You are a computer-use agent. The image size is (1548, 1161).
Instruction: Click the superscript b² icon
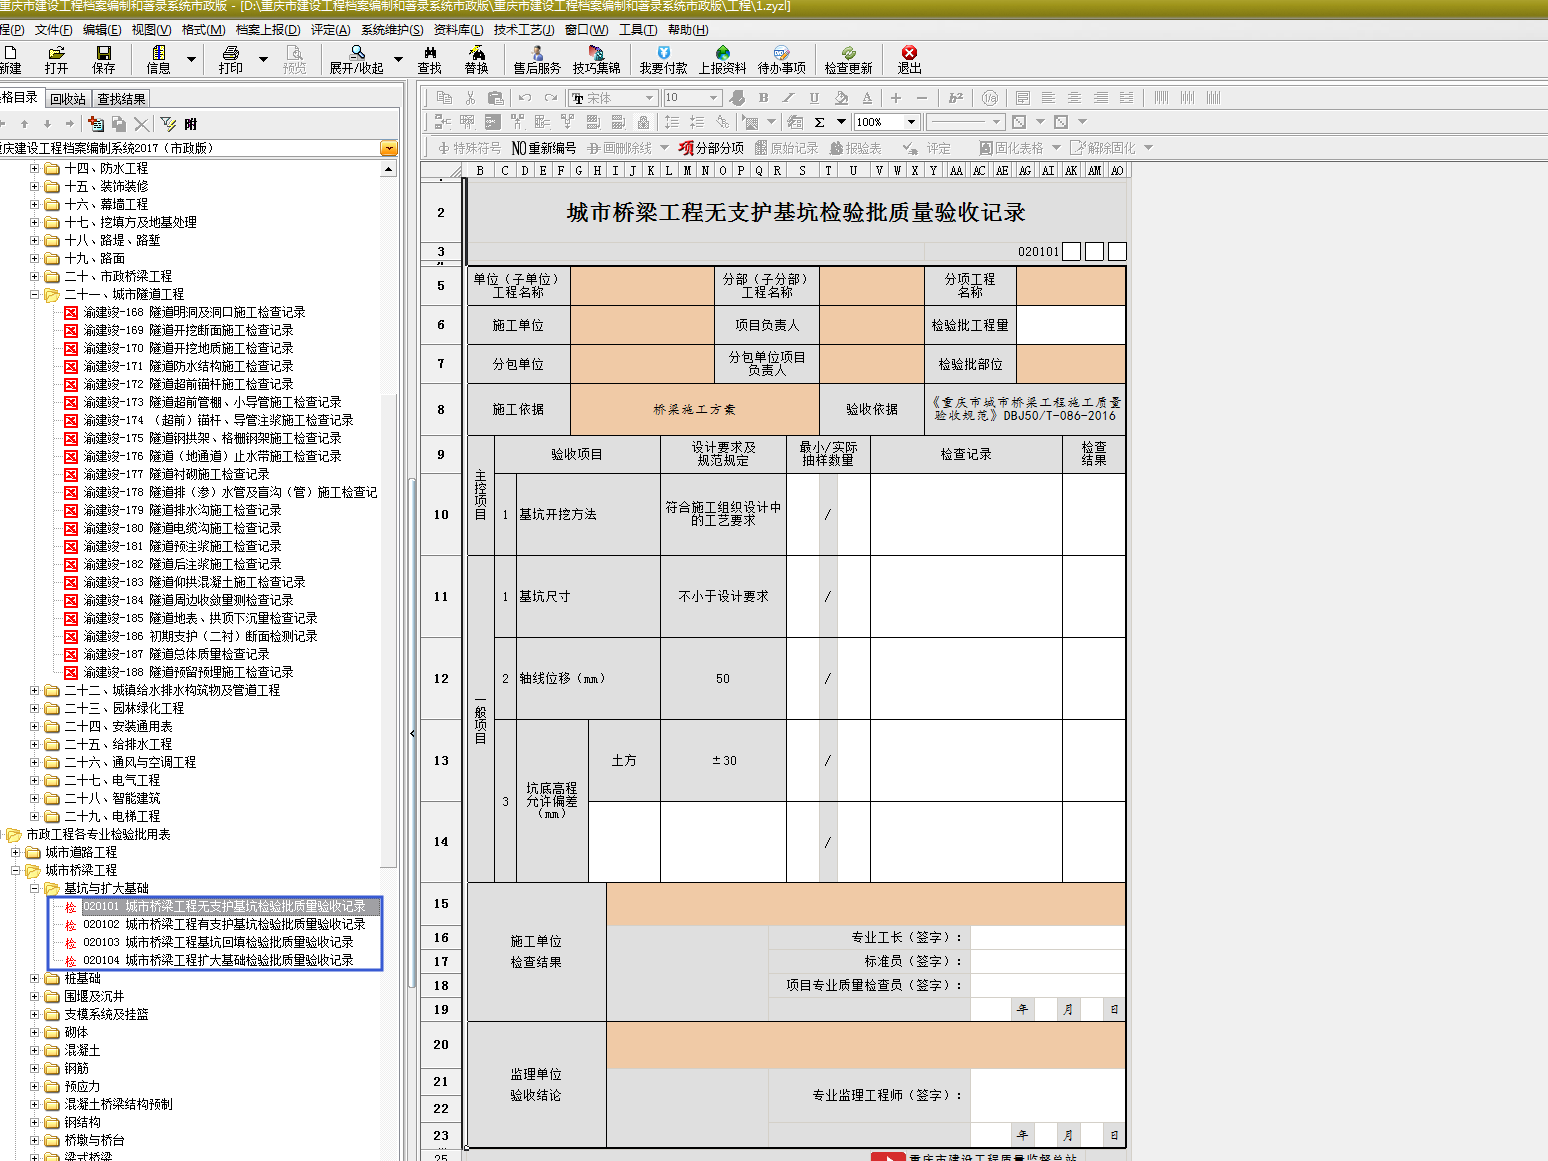click(x=956, y=98)
